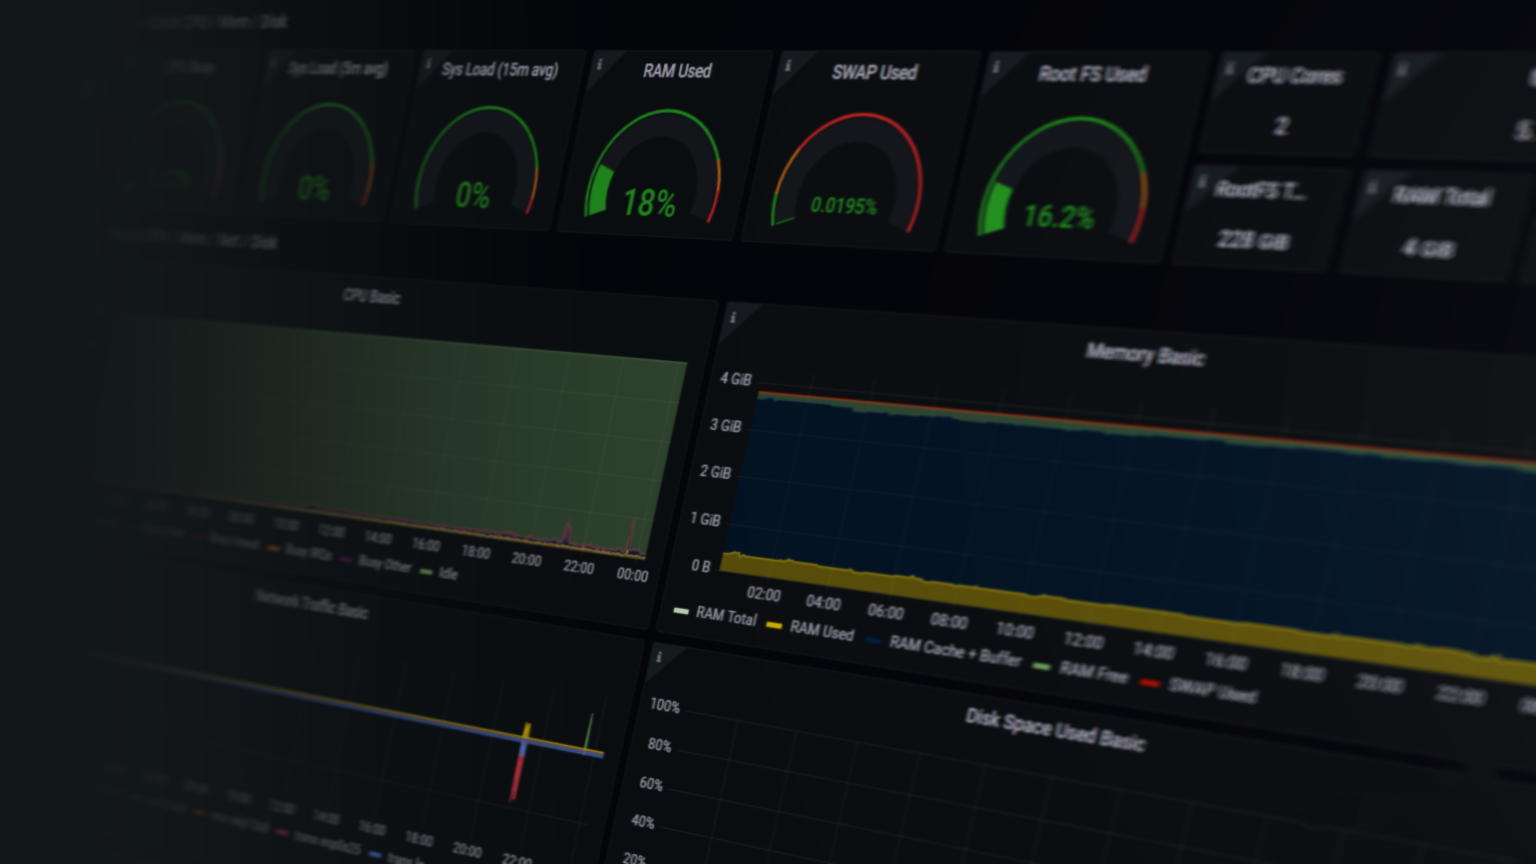1536x864 pixels.
Task: Open the RAM Used panel title dropdown
Action: 677,71
